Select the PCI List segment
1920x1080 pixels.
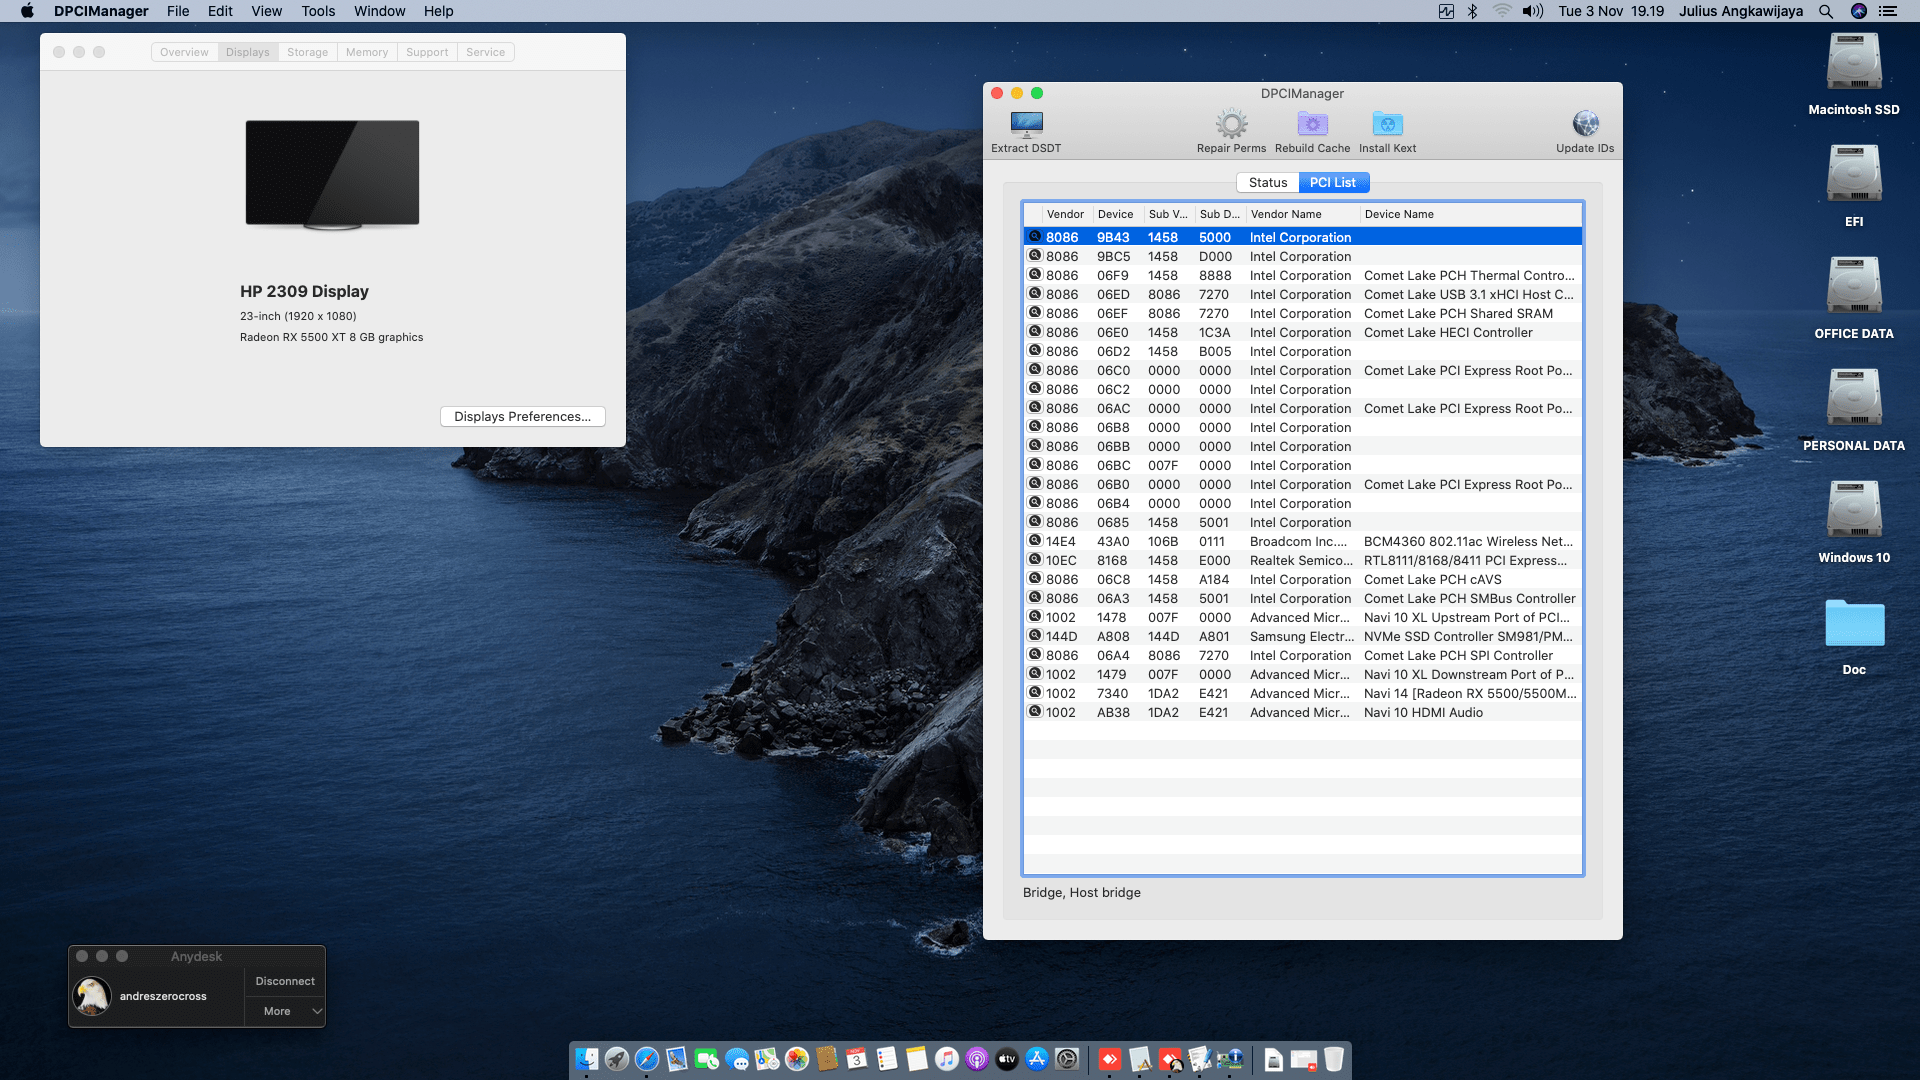coord(1333,183)
